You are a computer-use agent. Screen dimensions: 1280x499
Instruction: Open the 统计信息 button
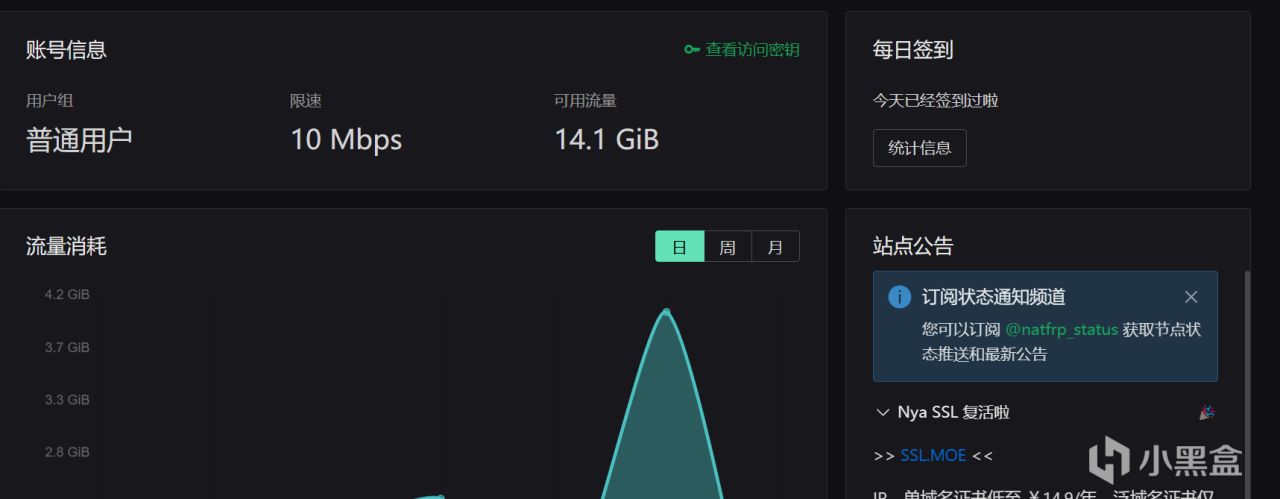click(920, 148)
